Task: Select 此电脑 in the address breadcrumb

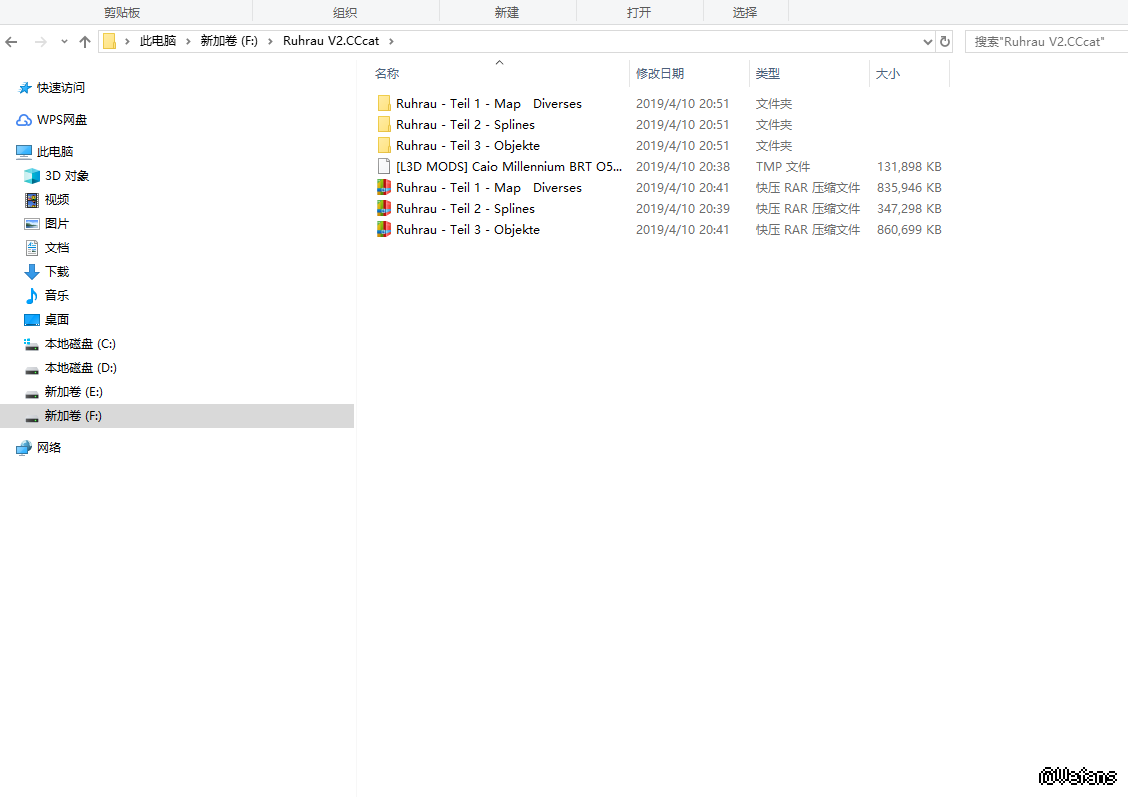Action: tap(158, 41)
